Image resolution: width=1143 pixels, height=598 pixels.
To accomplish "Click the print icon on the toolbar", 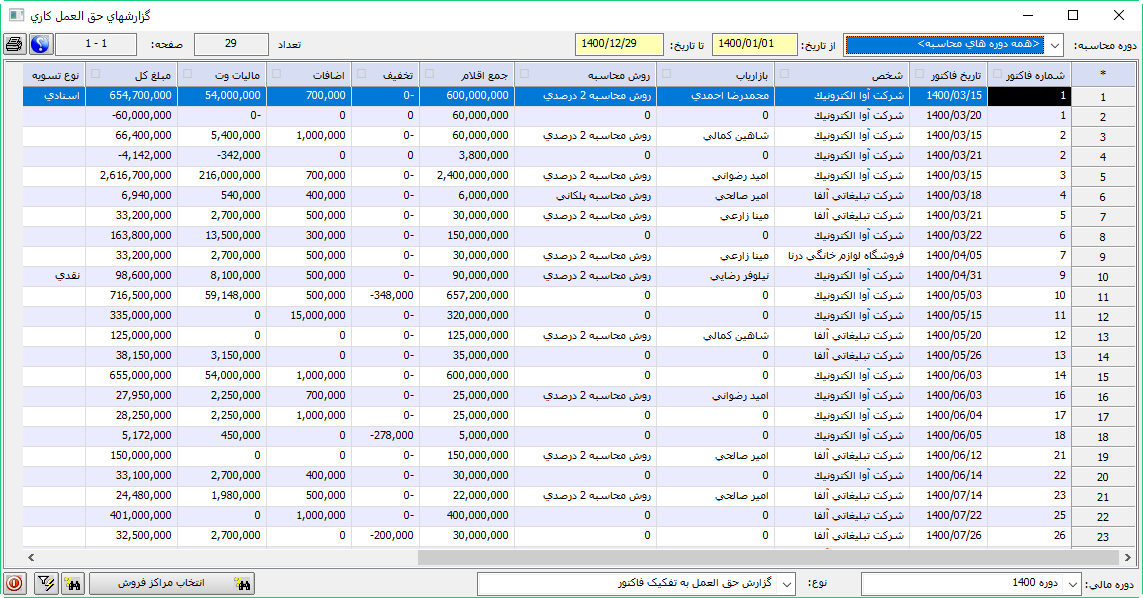I will (16, 44).
